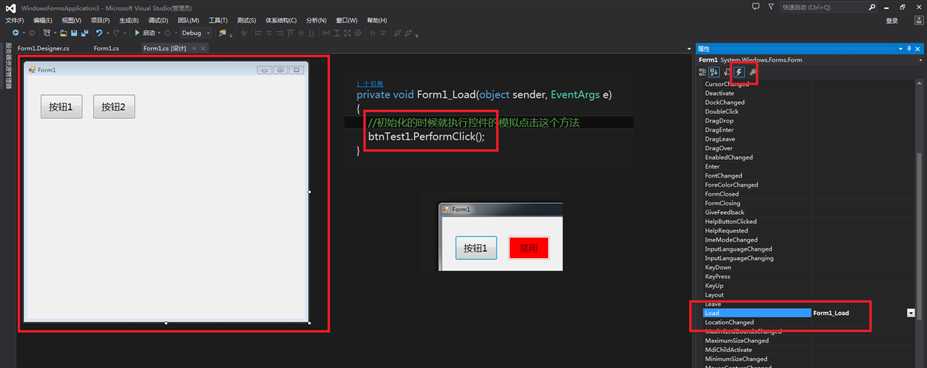Click the red 禁用 button in preview

529,248
